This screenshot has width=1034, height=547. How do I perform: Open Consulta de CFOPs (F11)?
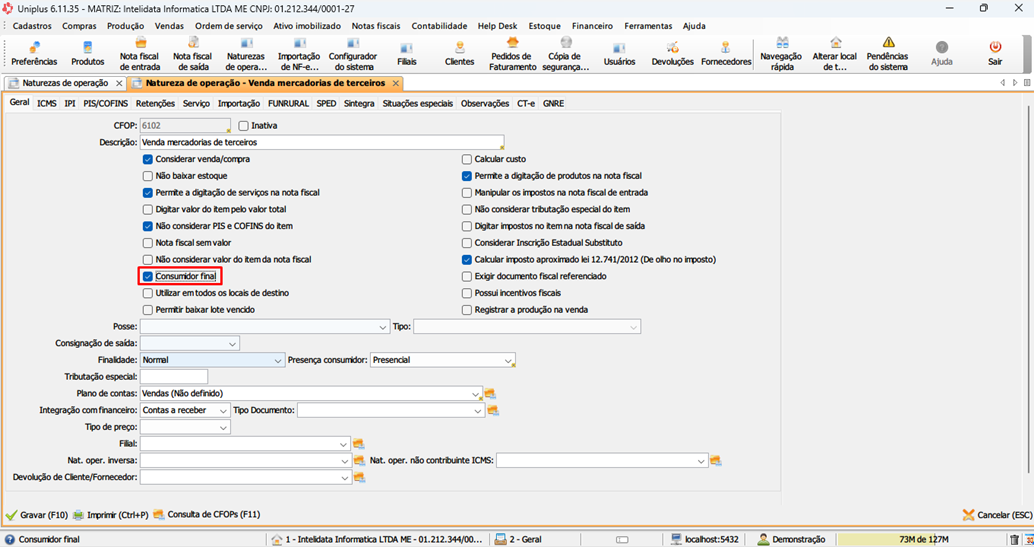206,515
